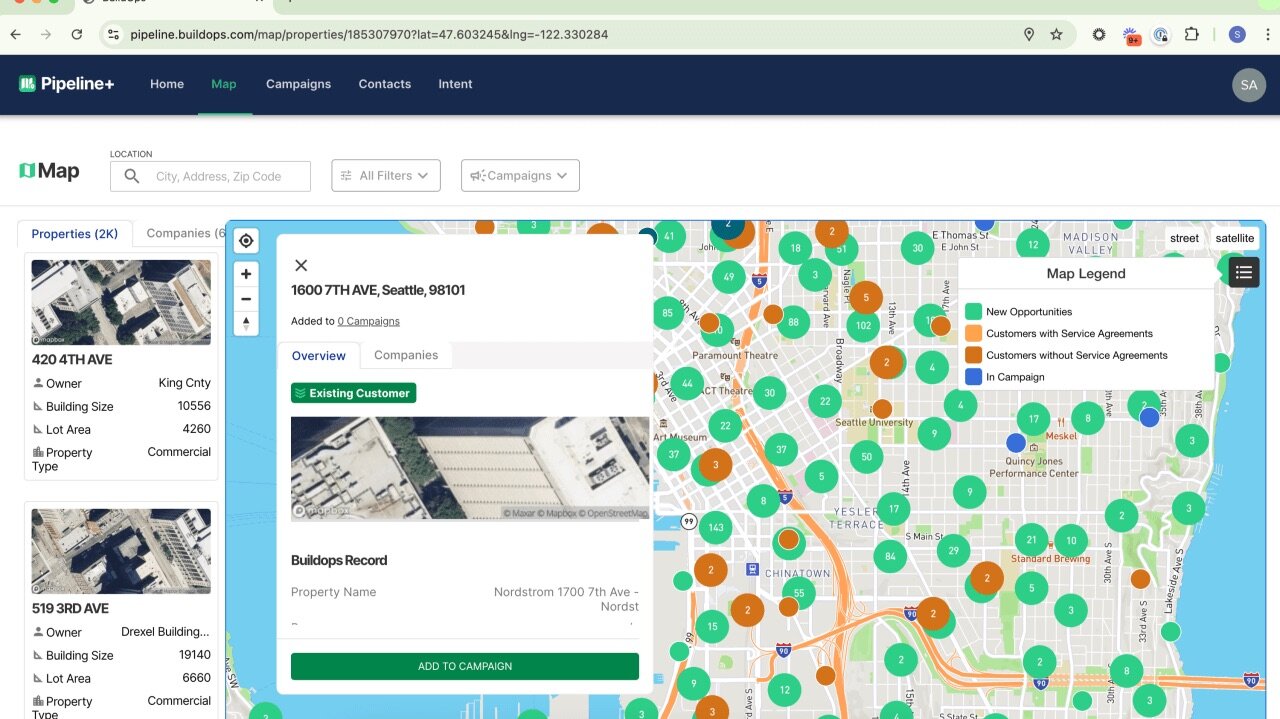Viewport: 1280px width, 719px height.
Task: Click the 50 cluster marker
Action: (866, 457)
